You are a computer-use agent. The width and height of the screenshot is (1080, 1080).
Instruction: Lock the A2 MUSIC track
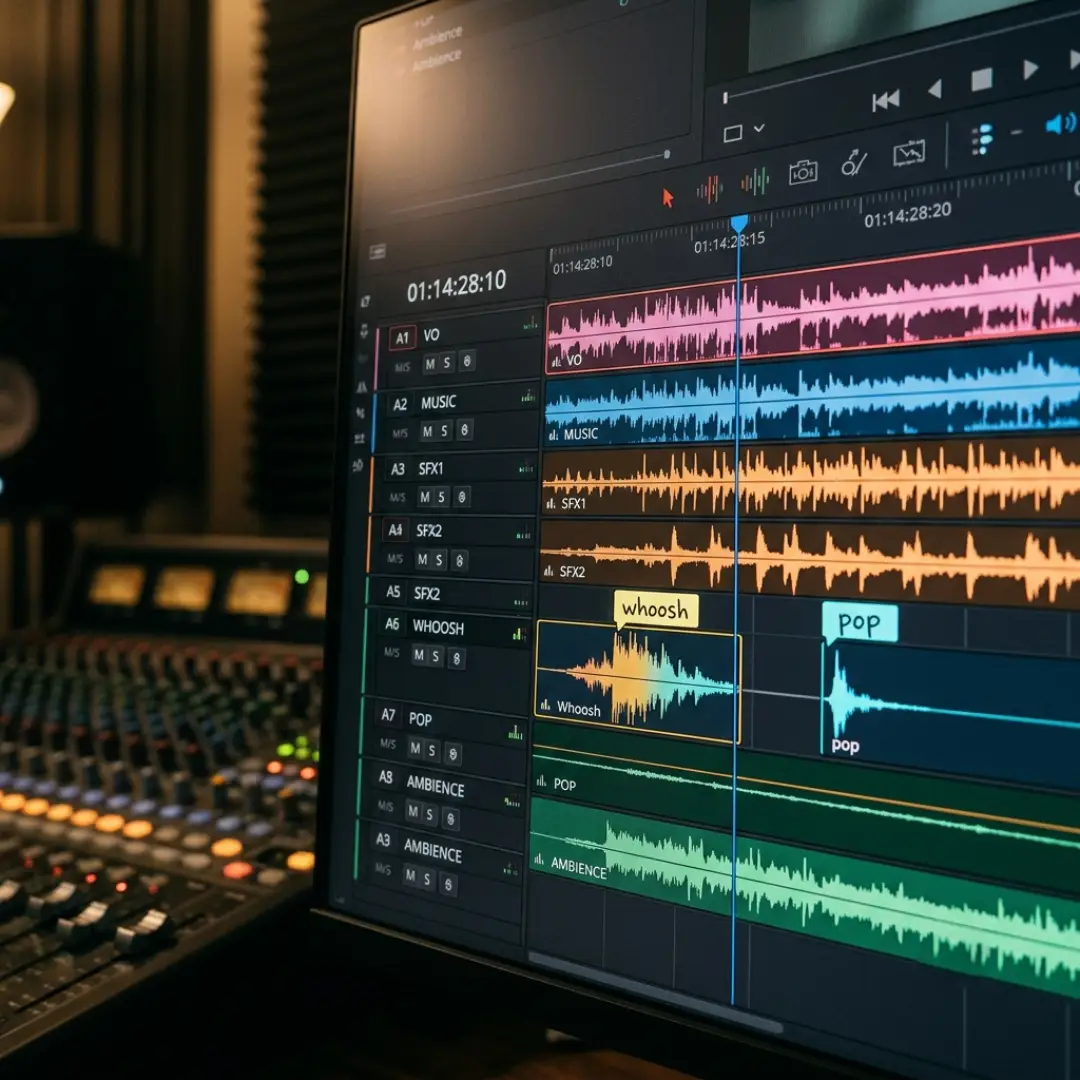click(x=465, y=430)
